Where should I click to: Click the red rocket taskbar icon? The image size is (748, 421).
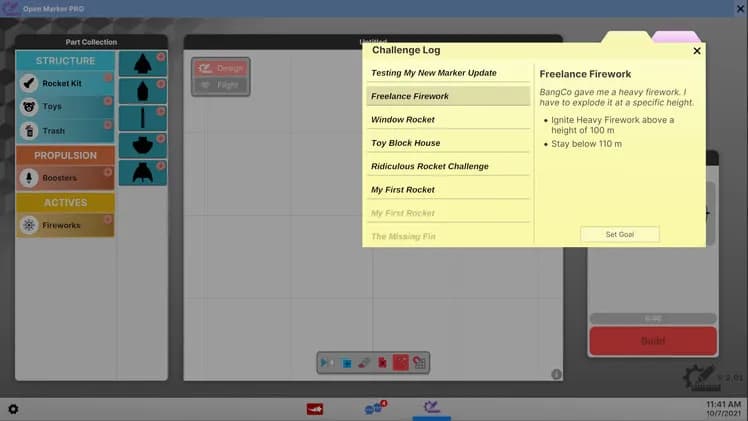[314, 408]
